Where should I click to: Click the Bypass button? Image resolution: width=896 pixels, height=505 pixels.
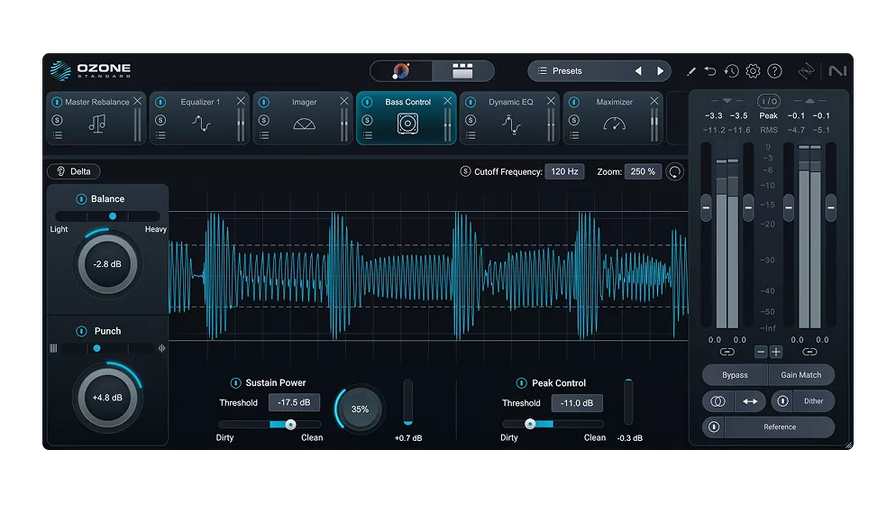735,375
